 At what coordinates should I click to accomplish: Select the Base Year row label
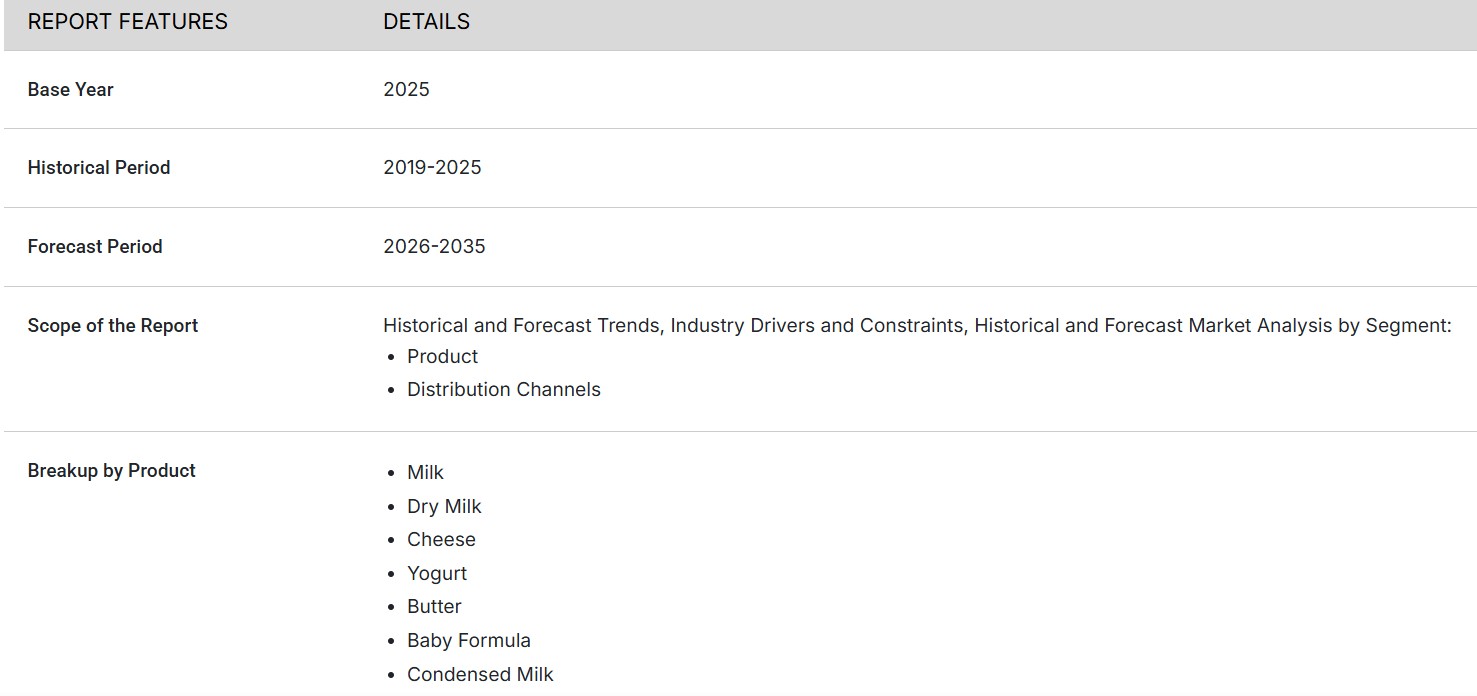(x=70, y=90)
